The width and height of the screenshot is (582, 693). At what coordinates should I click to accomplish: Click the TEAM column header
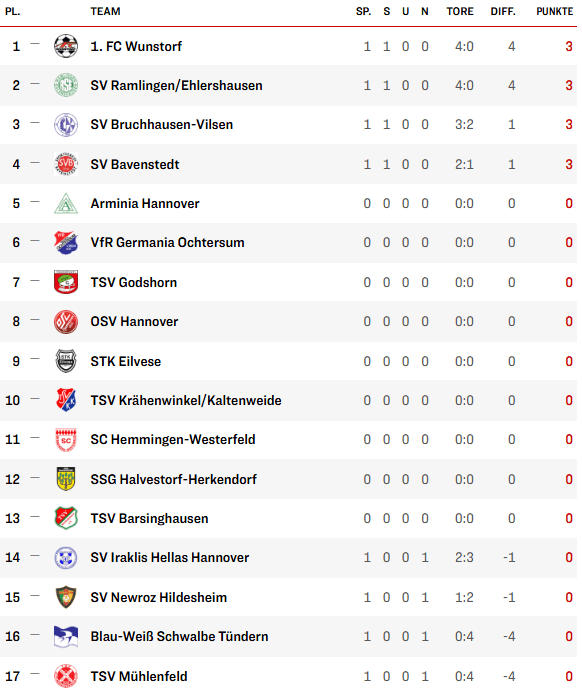105,11
